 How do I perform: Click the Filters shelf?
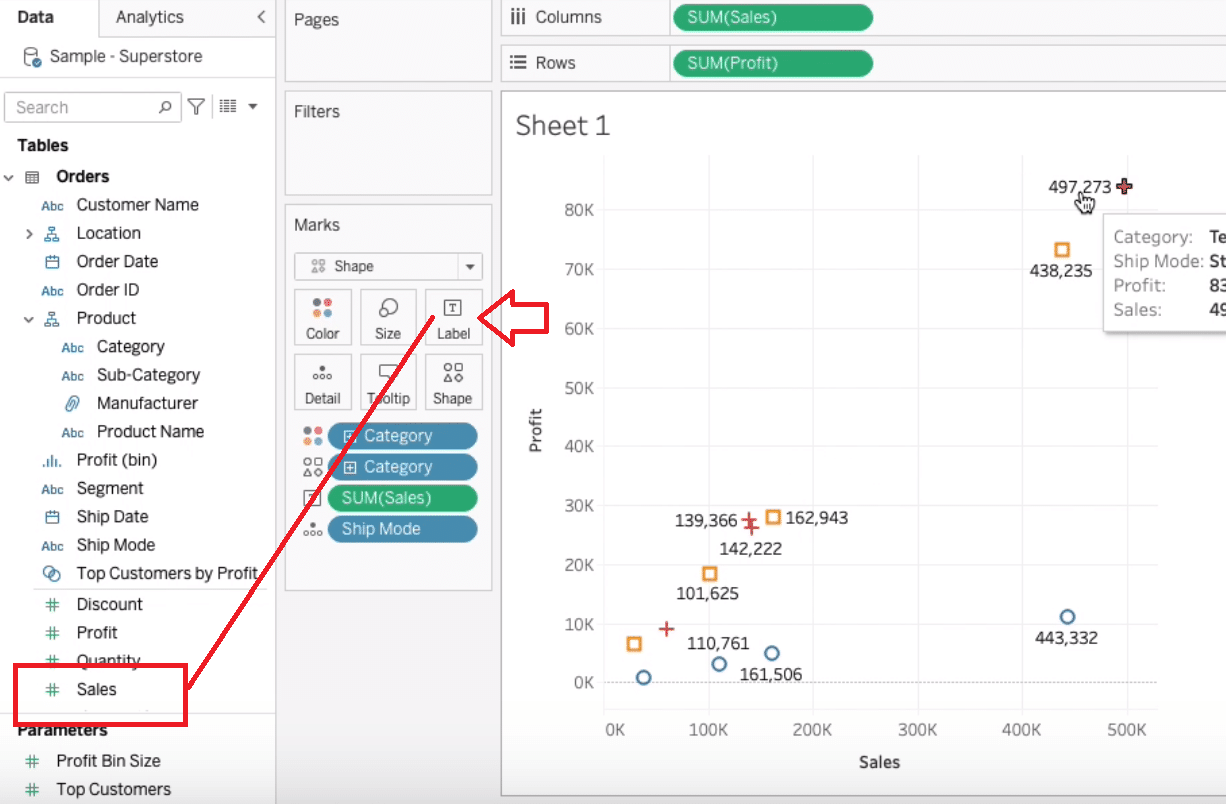tap(388, 143)
